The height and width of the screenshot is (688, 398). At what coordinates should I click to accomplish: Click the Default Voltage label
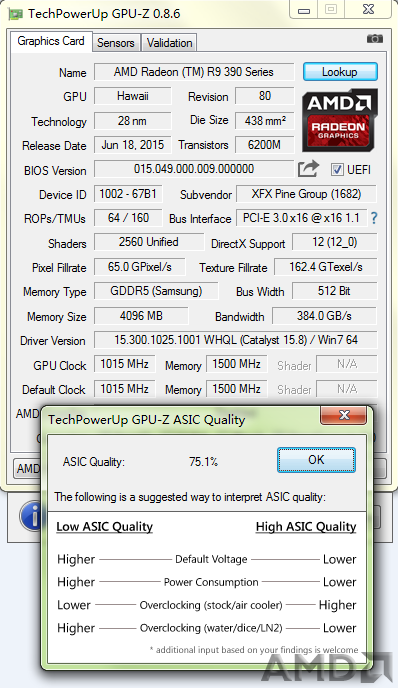click(211, 559)
